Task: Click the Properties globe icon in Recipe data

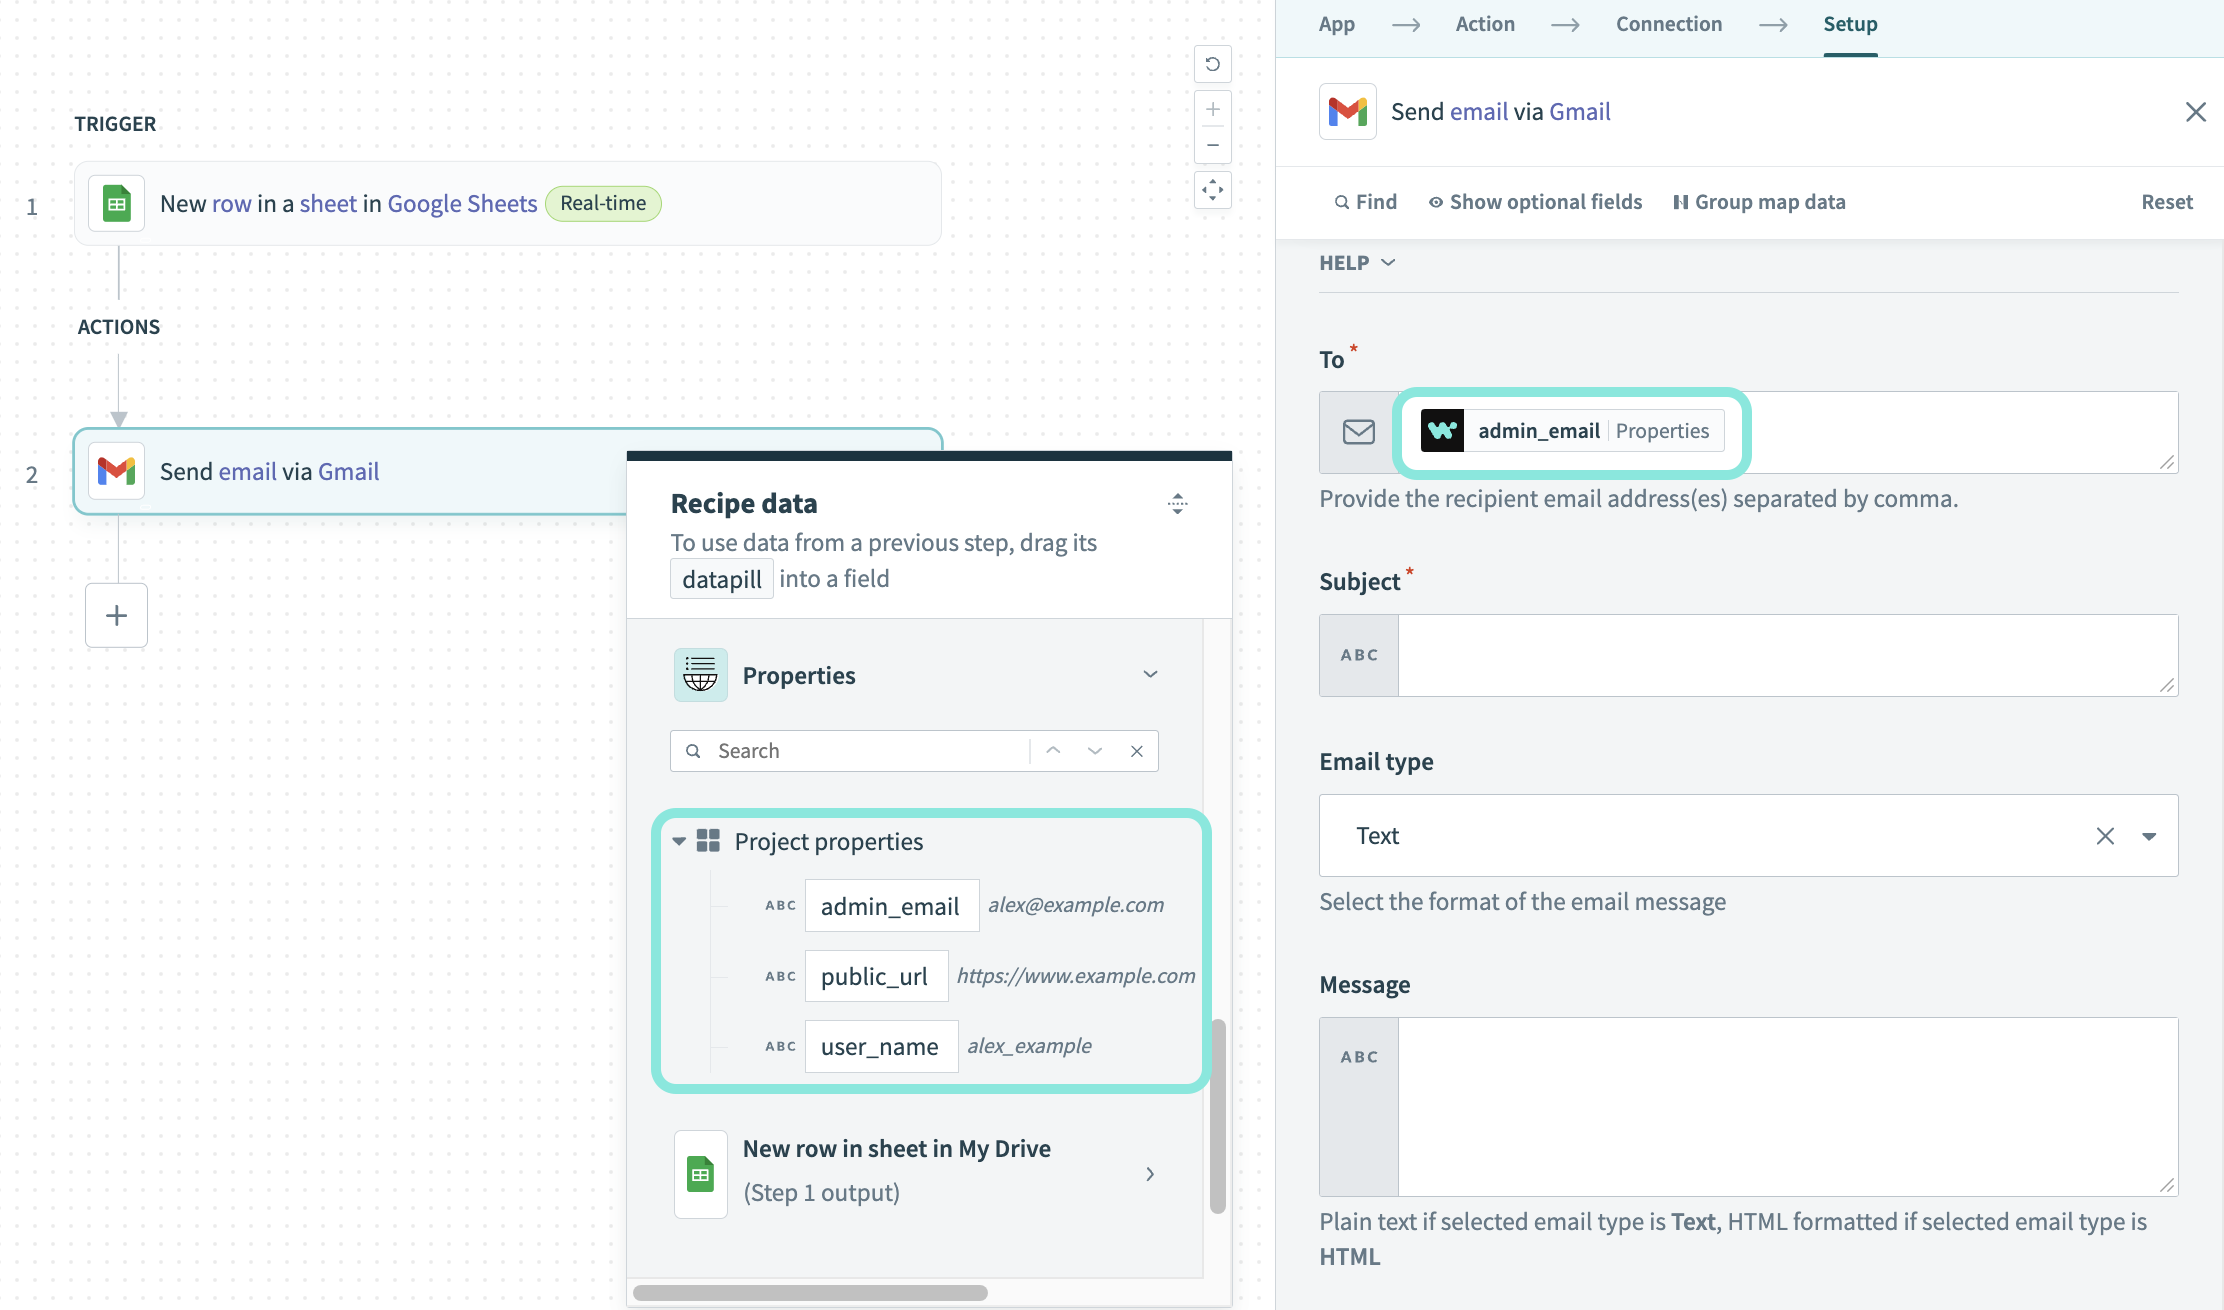Action: [x=700, y=674]
